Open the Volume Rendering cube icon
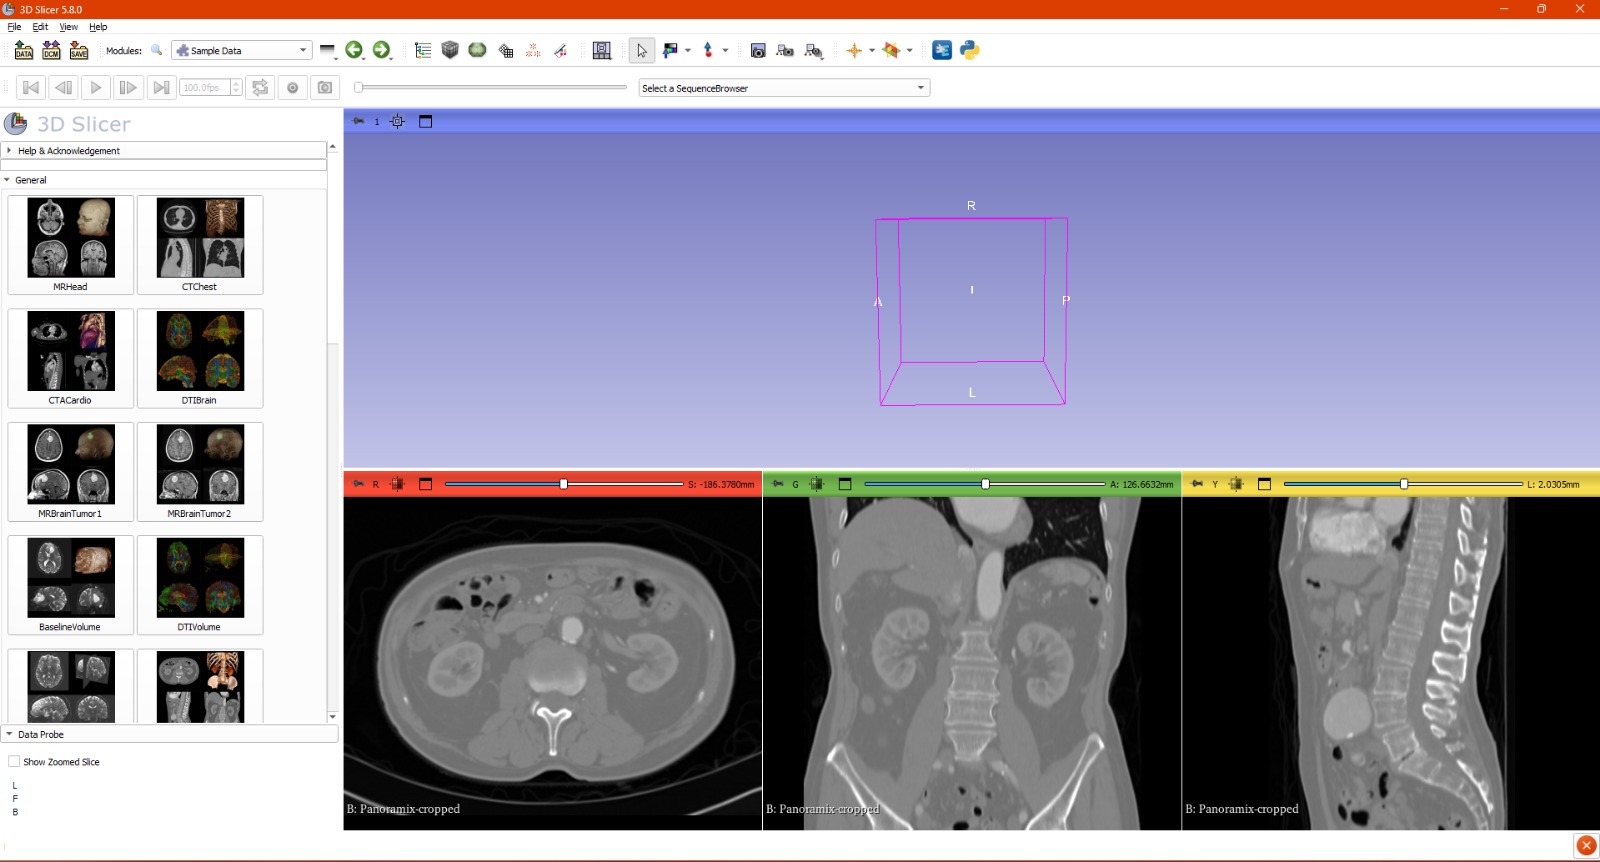 coord(450,50)
